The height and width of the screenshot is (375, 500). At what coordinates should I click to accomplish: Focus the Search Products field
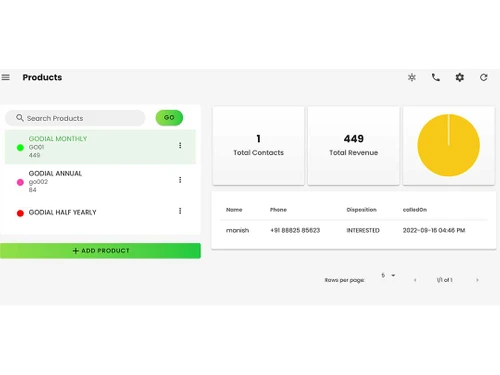click(x=75, y=118)
